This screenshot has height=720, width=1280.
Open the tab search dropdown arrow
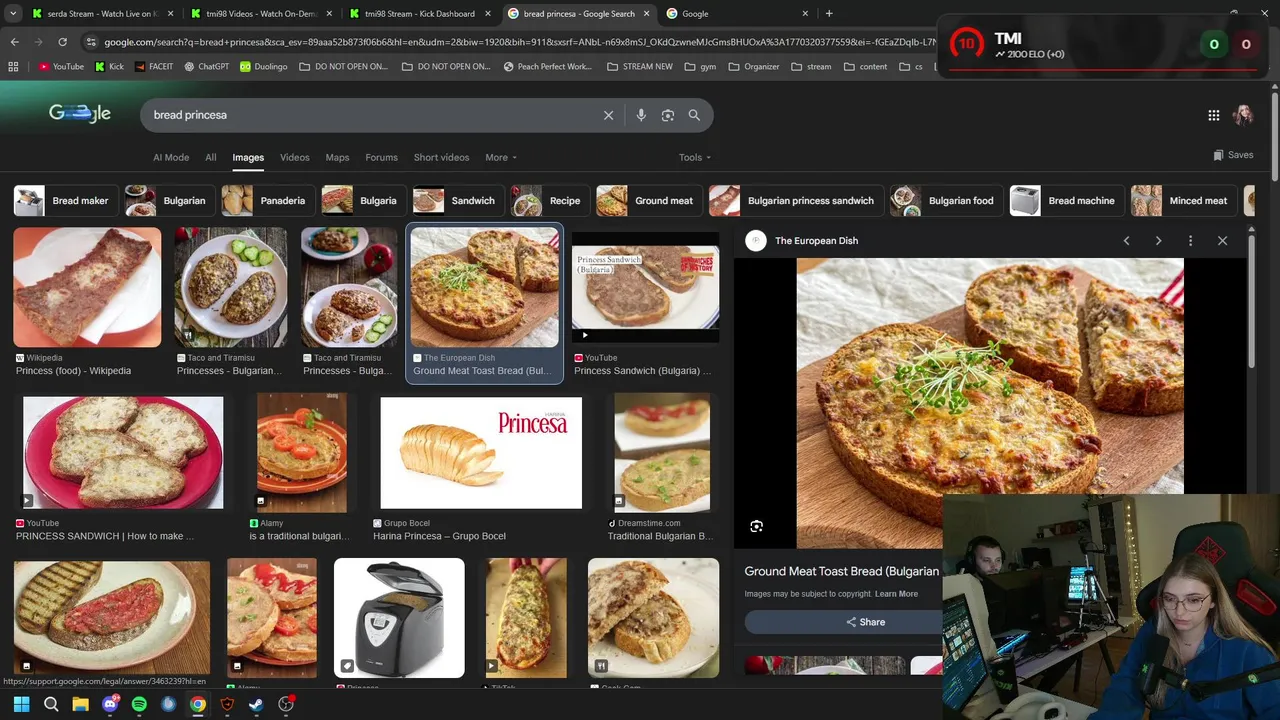(x=13, y=14)
